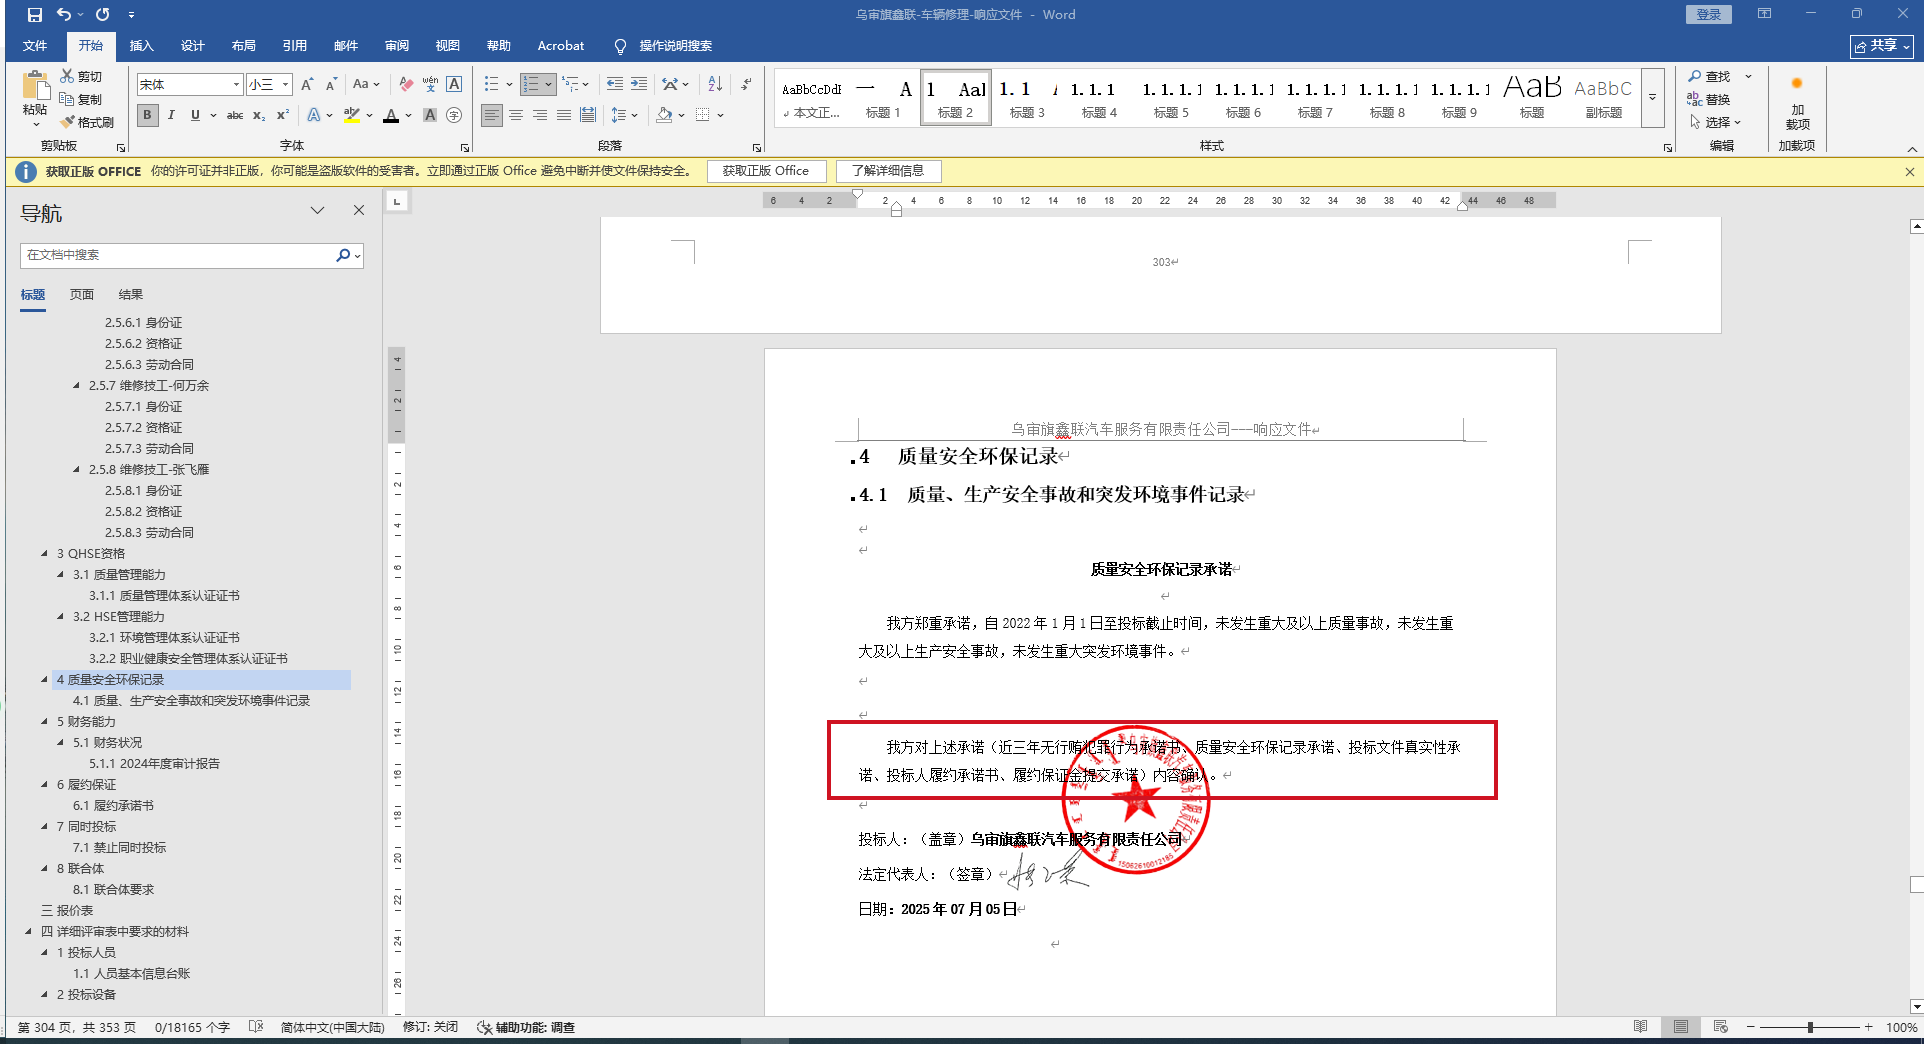Collapse the 5 财务能力 heading in navigation
This screenshot has height=1044, width=1924.
click(45, 721)
